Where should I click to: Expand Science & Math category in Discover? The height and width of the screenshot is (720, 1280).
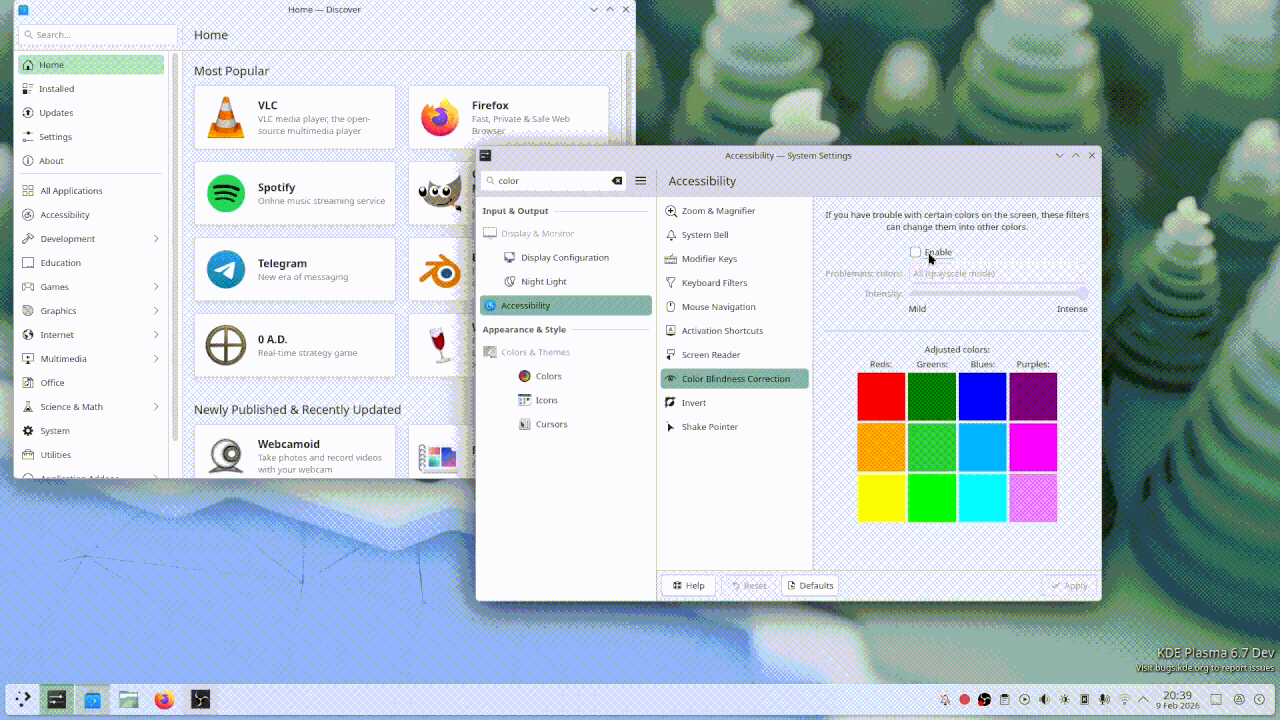pos(90,407)
